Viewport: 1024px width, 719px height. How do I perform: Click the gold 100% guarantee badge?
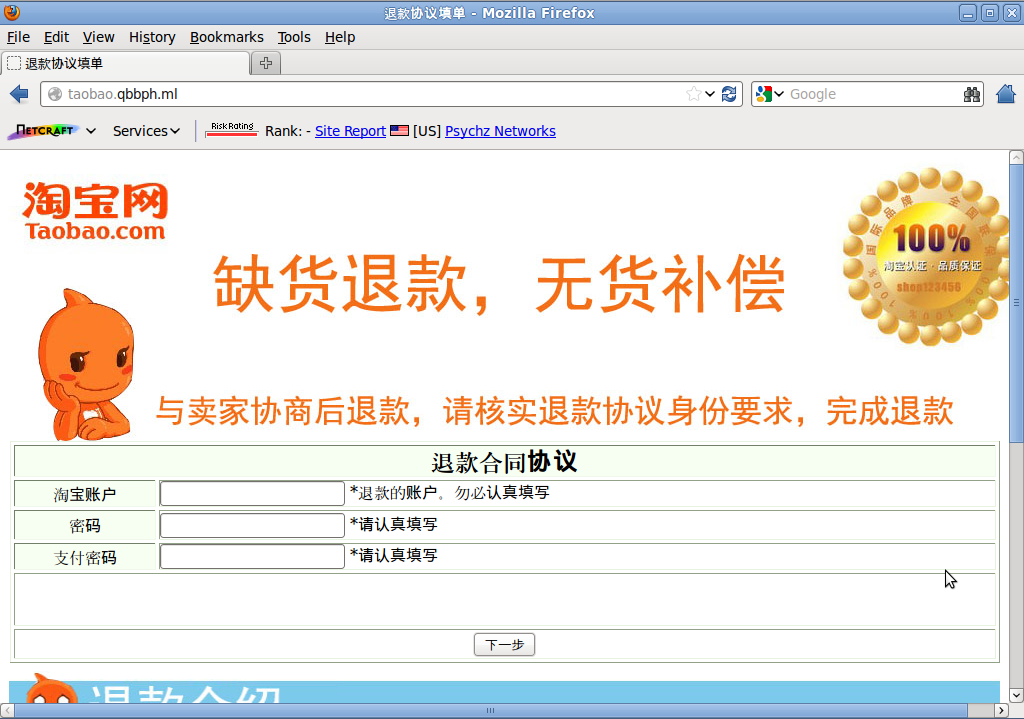pos(926,256)
